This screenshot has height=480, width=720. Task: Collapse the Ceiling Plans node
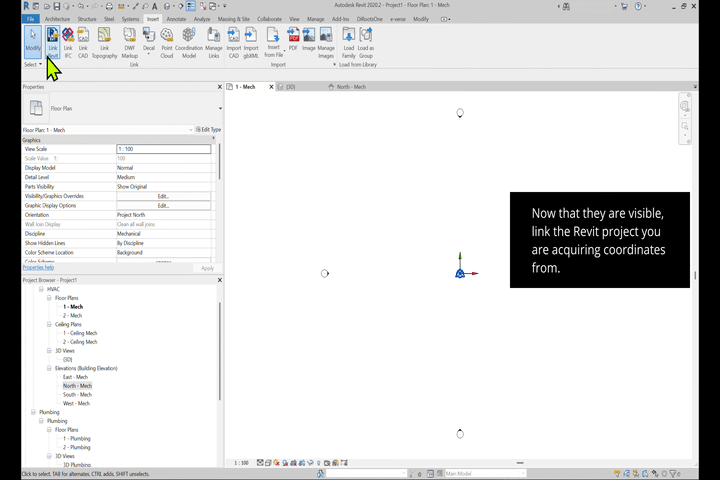pyautogui.click(x=49, y=324)
